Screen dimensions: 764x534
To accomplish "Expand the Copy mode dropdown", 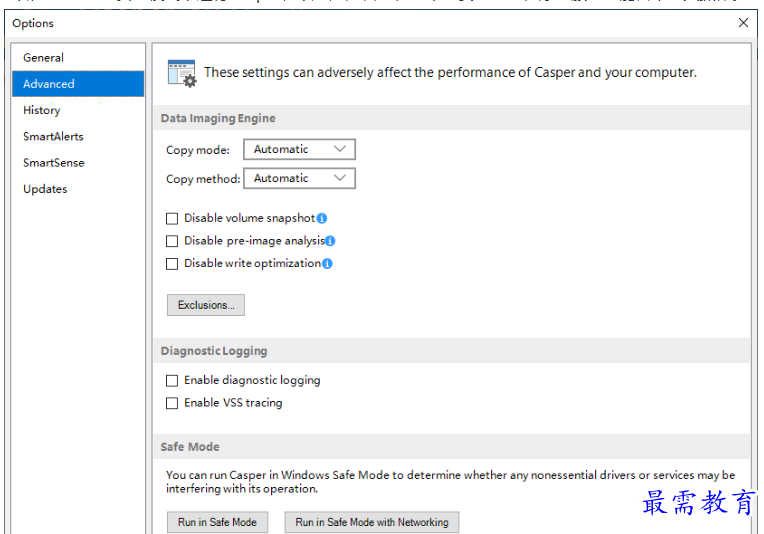I will (299, 149).
